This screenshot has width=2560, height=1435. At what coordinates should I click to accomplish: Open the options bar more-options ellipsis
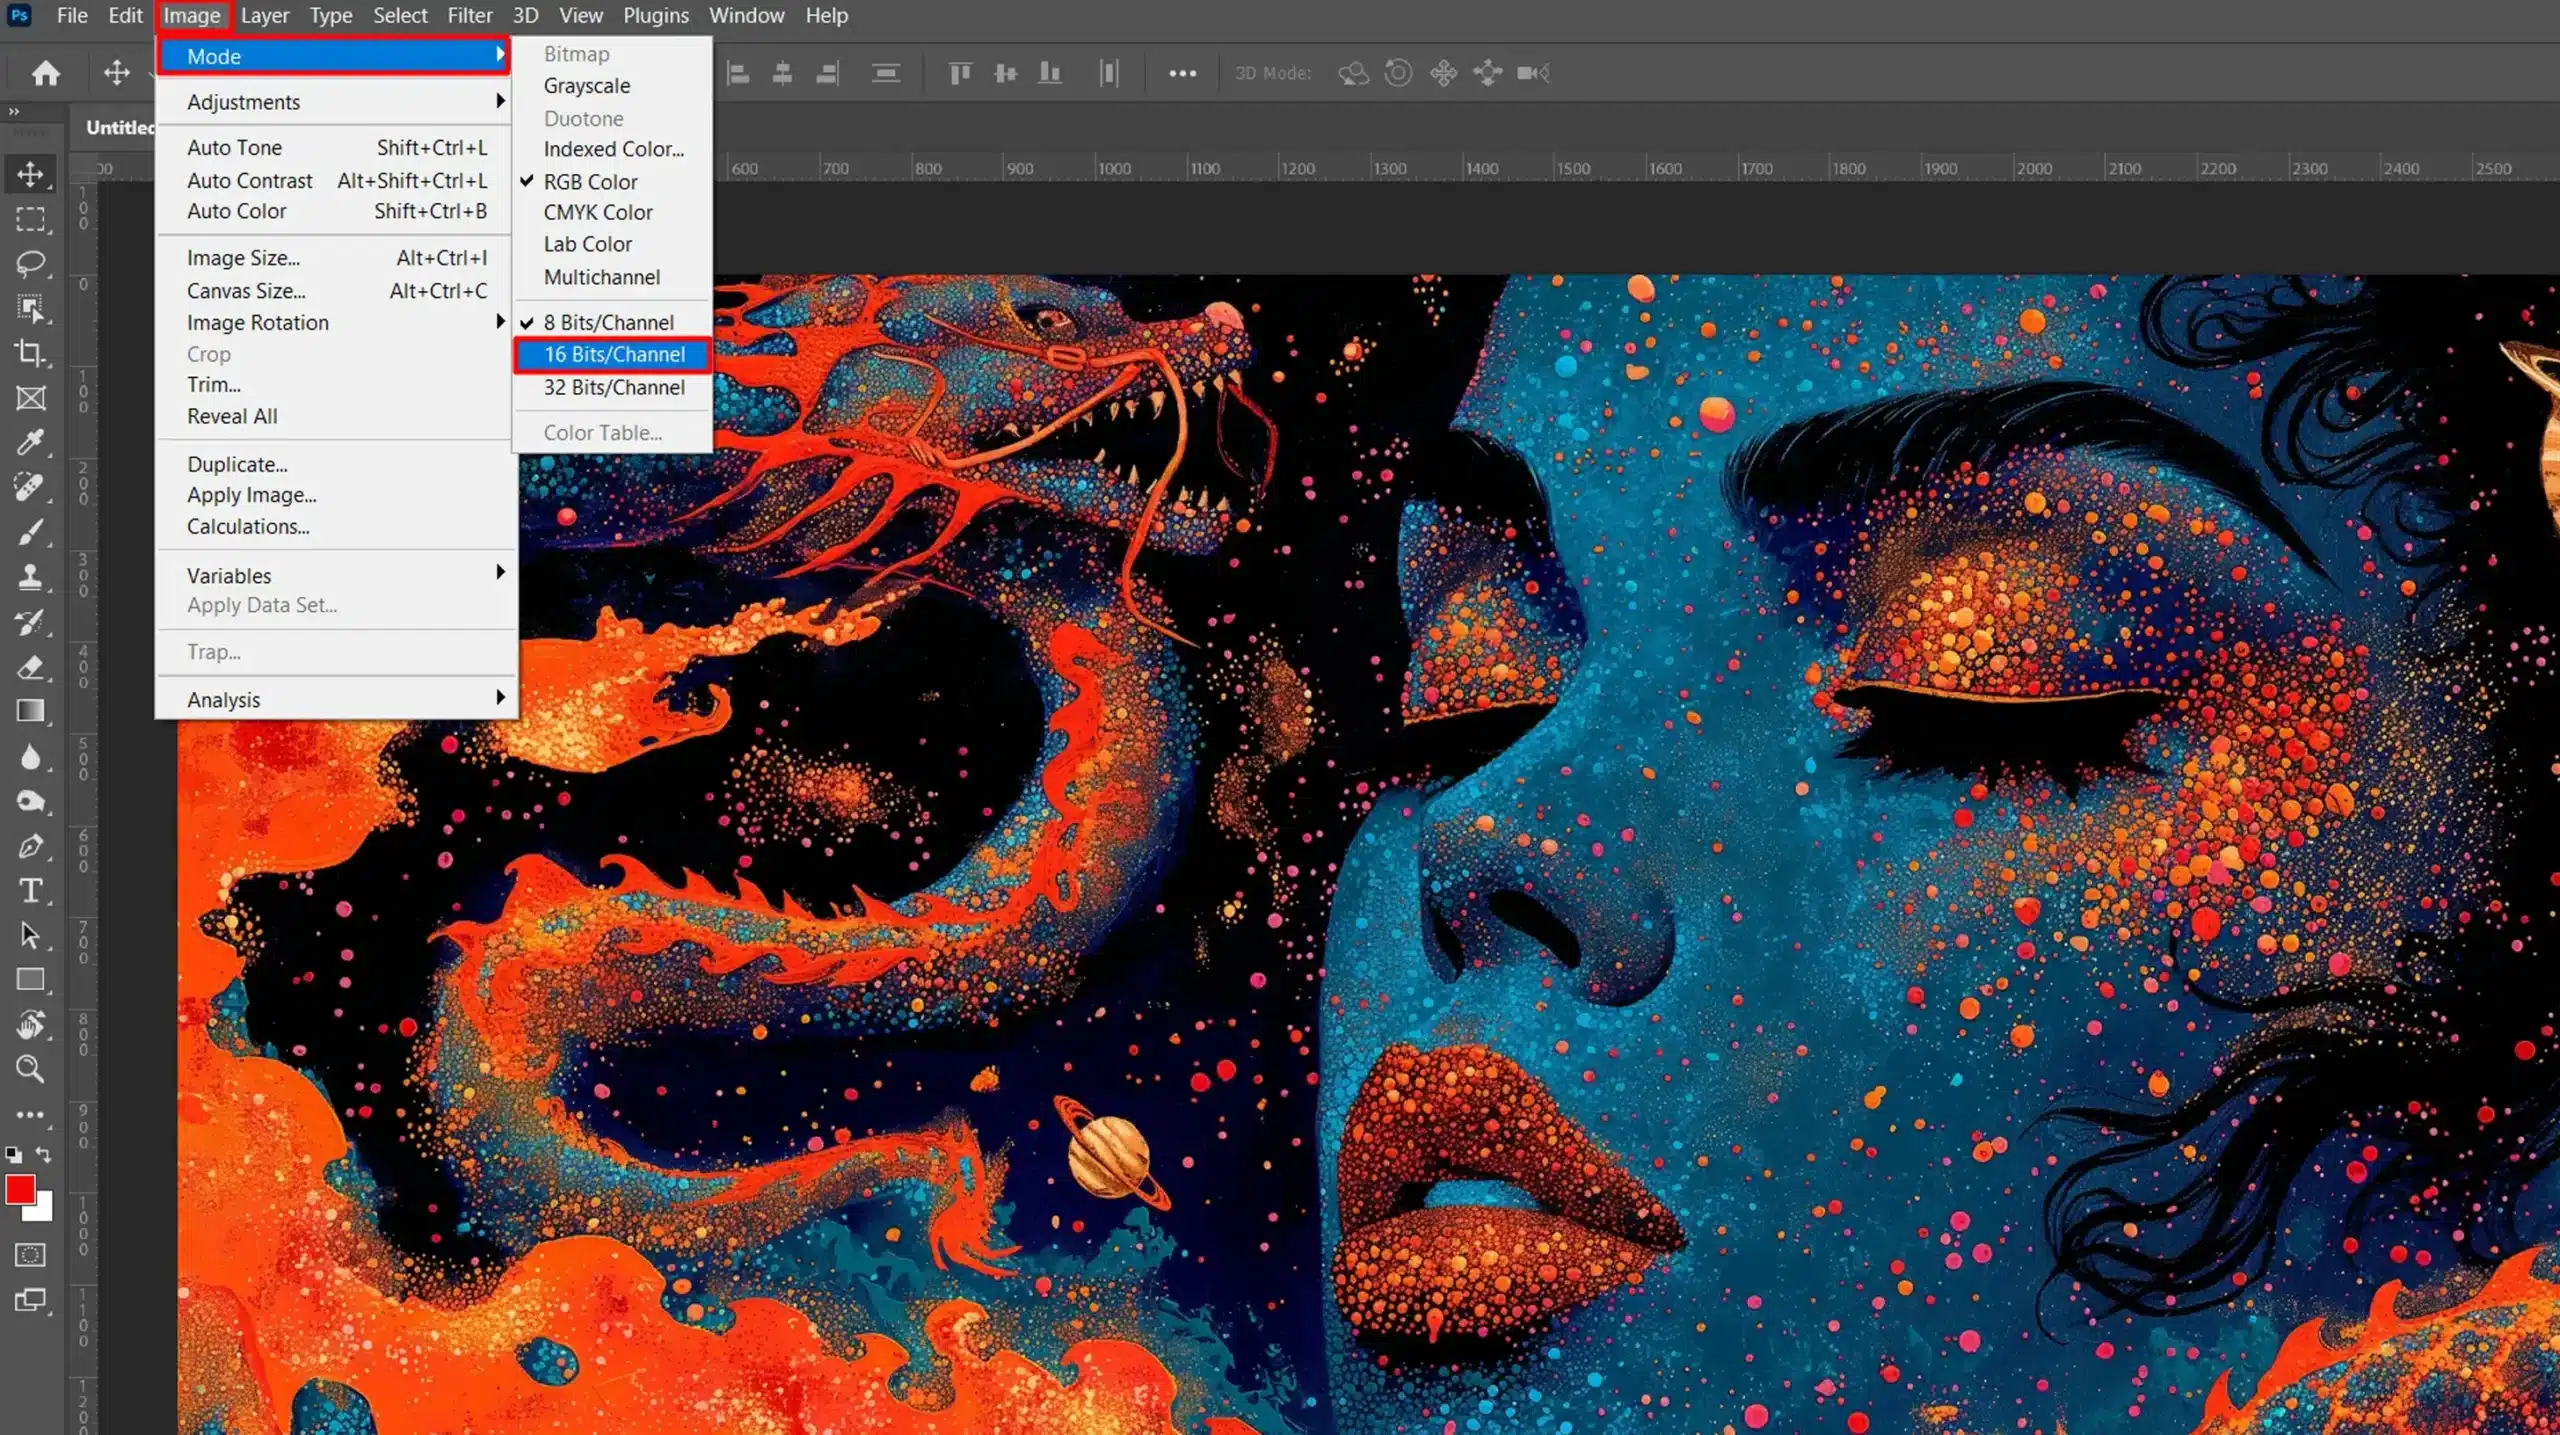[x=1182, y=73]
